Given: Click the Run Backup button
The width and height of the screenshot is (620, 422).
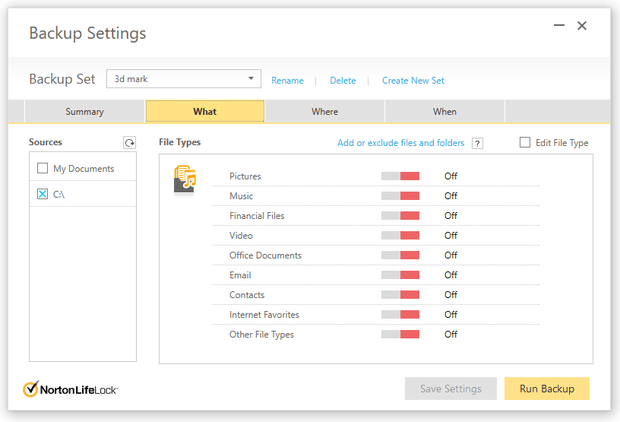Looking at the screenshot, I should point(546,389).
